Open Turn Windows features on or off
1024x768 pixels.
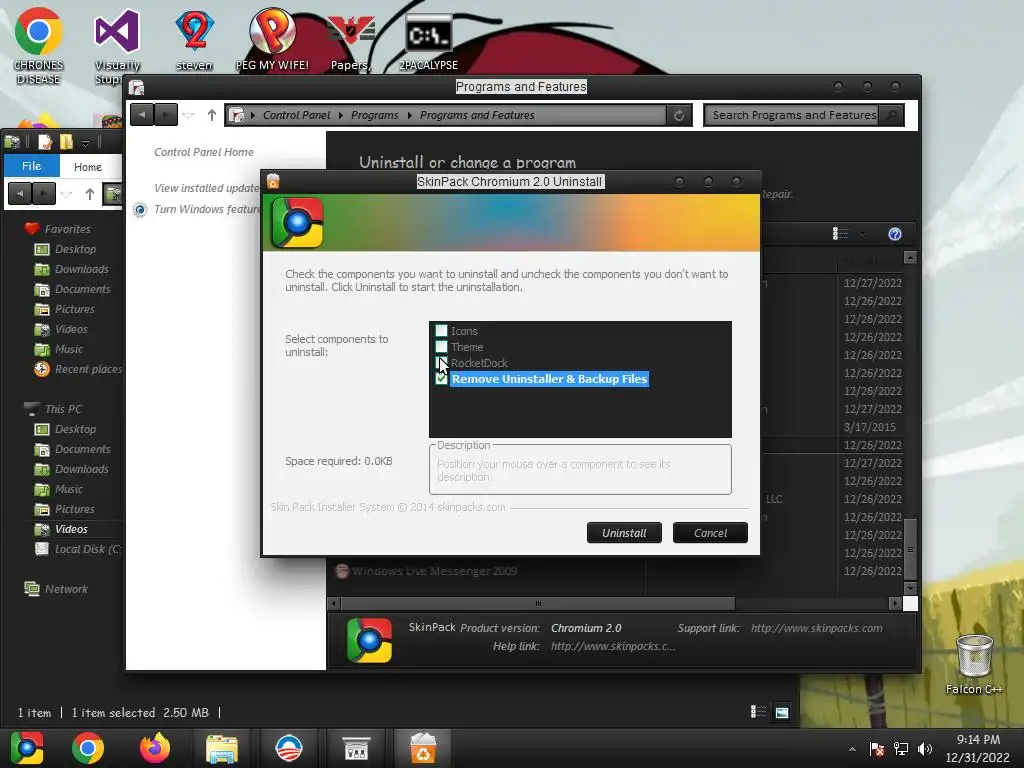click(x=207, y=209)
